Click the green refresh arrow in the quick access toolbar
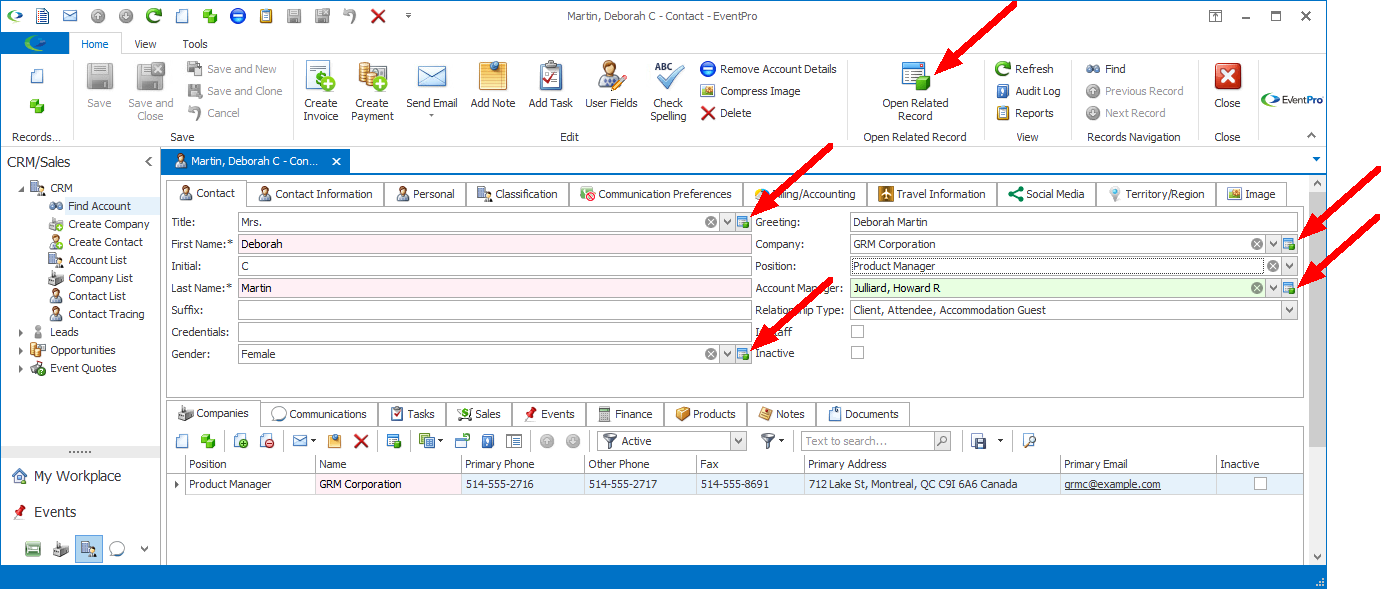 [153, 16]
